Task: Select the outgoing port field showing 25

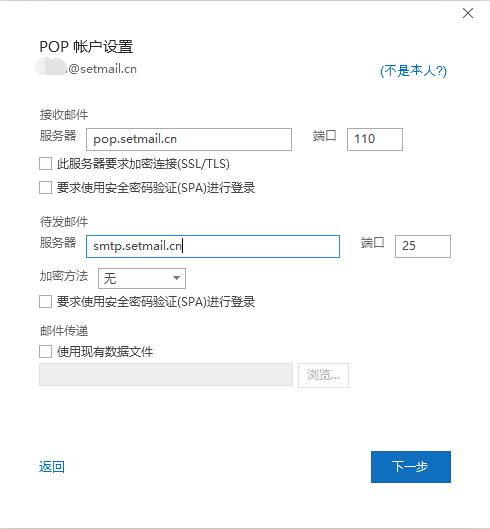Action: [x=423, y=246]
